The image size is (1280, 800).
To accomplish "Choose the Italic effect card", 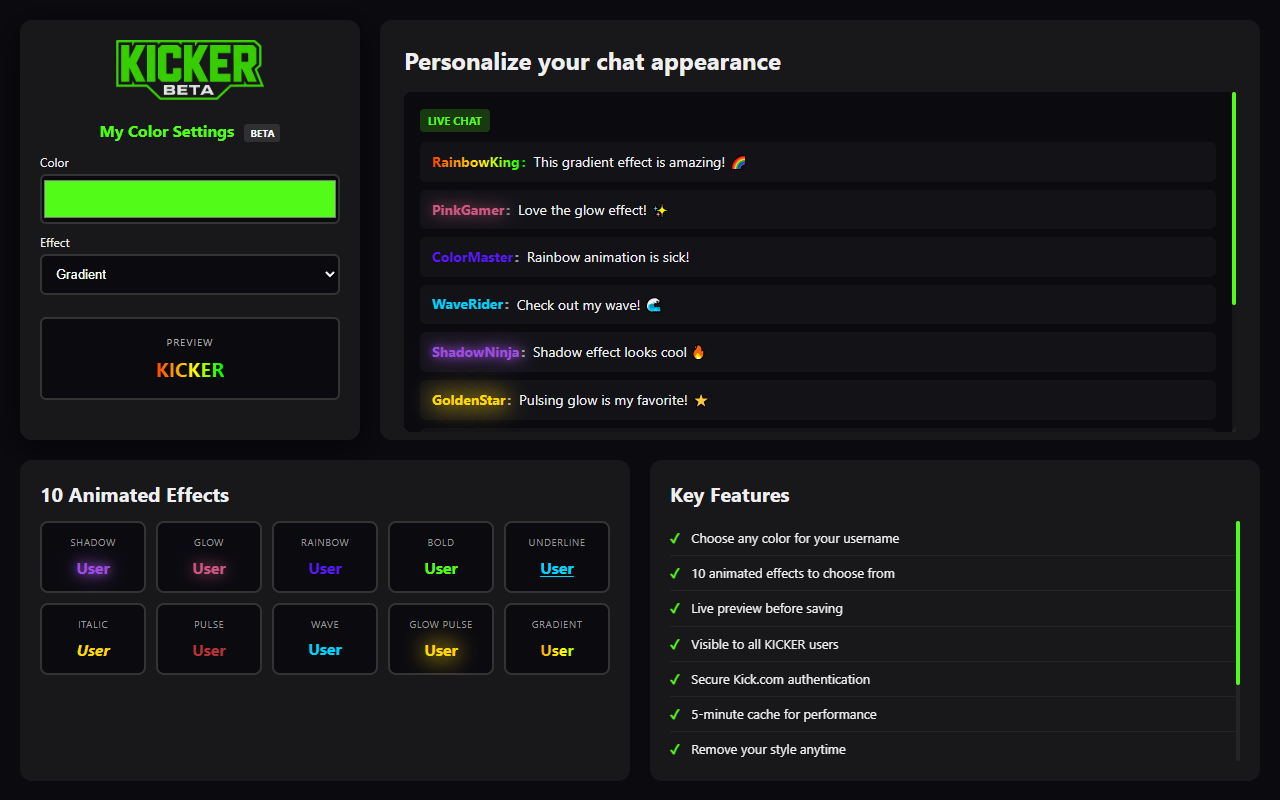I will [x=93, y=639].
